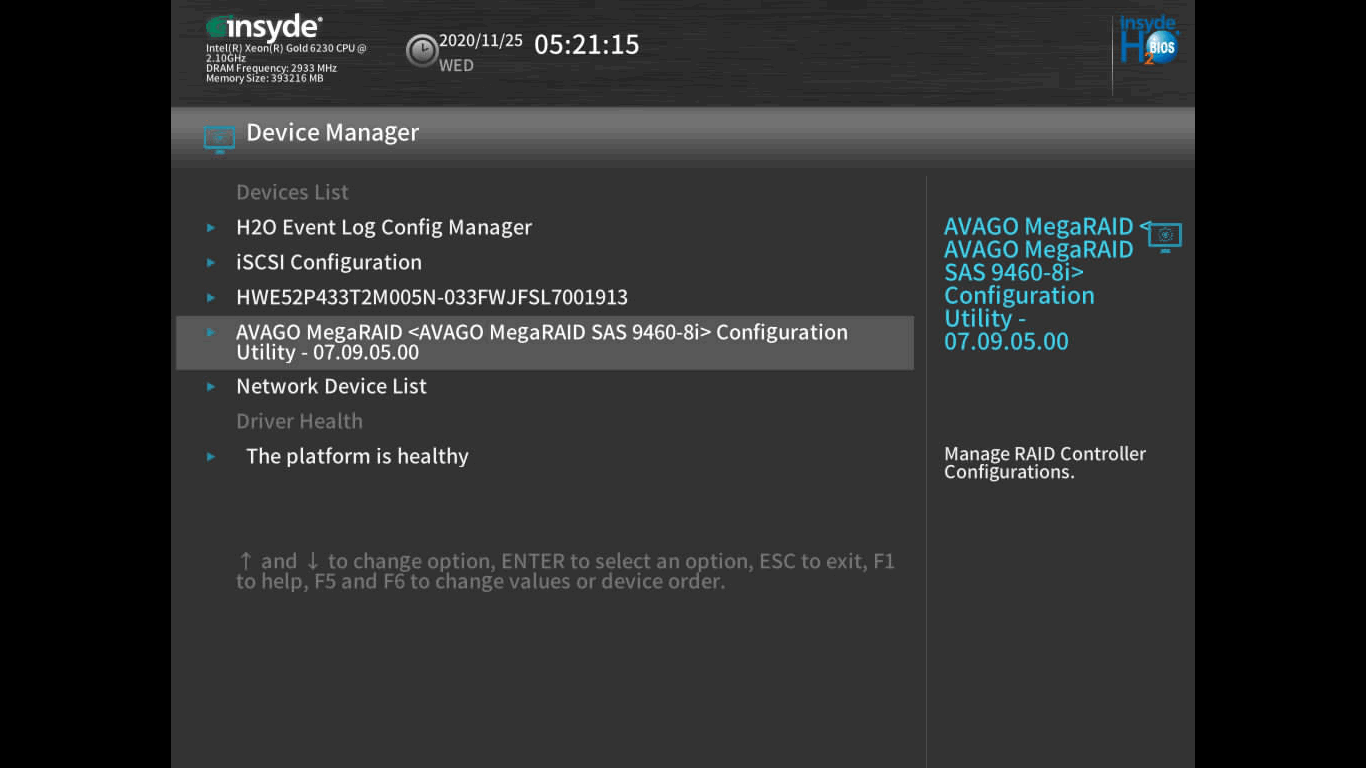Click the system time 05:21:15
Image resolution: width=1366 pixels, height=768 pixels.
(586, 45)
